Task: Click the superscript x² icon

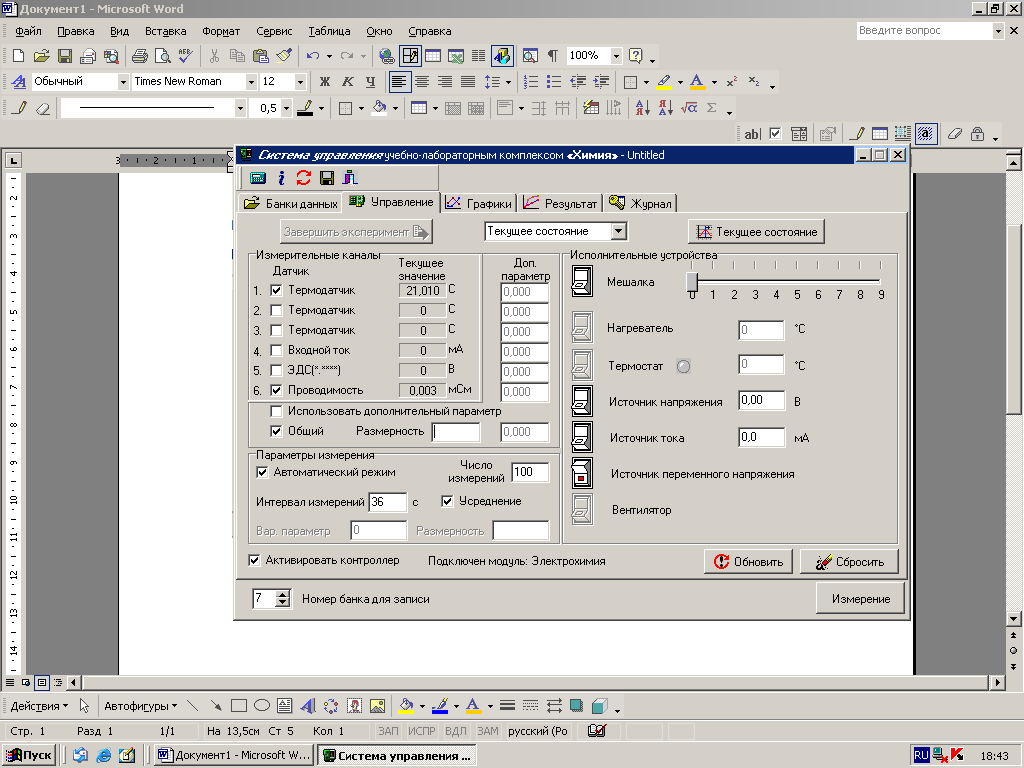Action: point(732,82)
